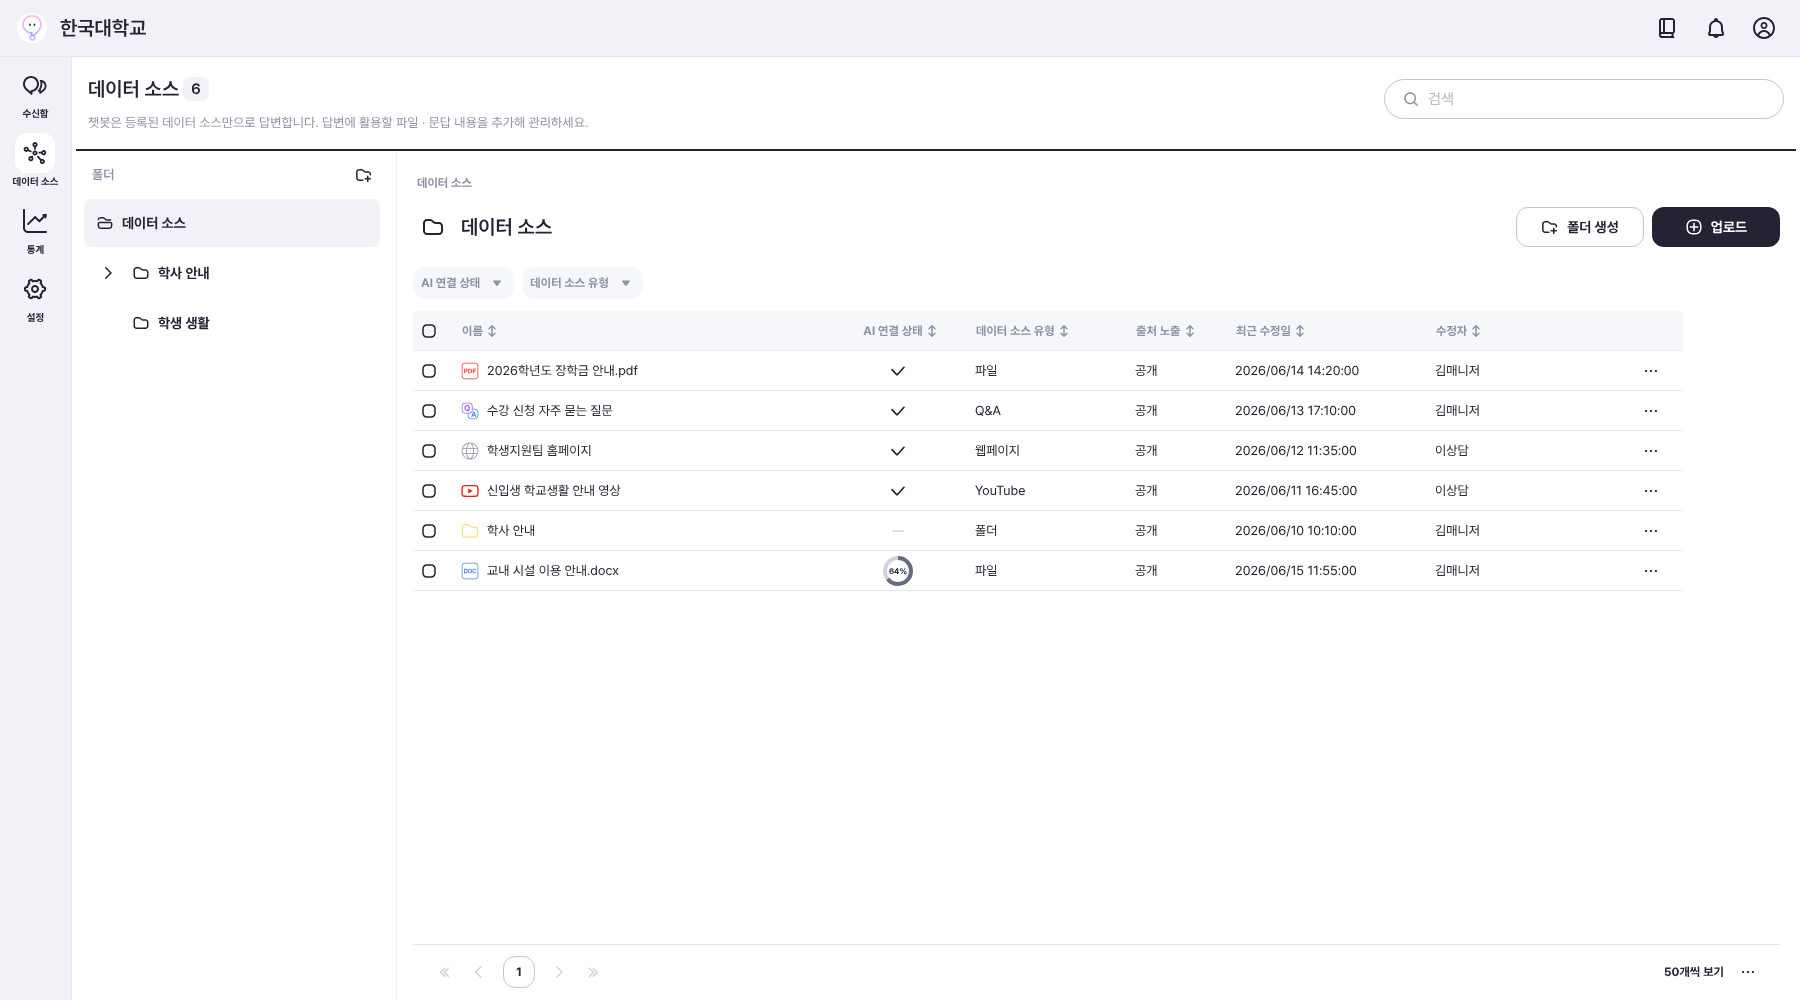Click the 업로드 button
Viewport: 1800px width, 1000px height.
(x=1716, y=227)
